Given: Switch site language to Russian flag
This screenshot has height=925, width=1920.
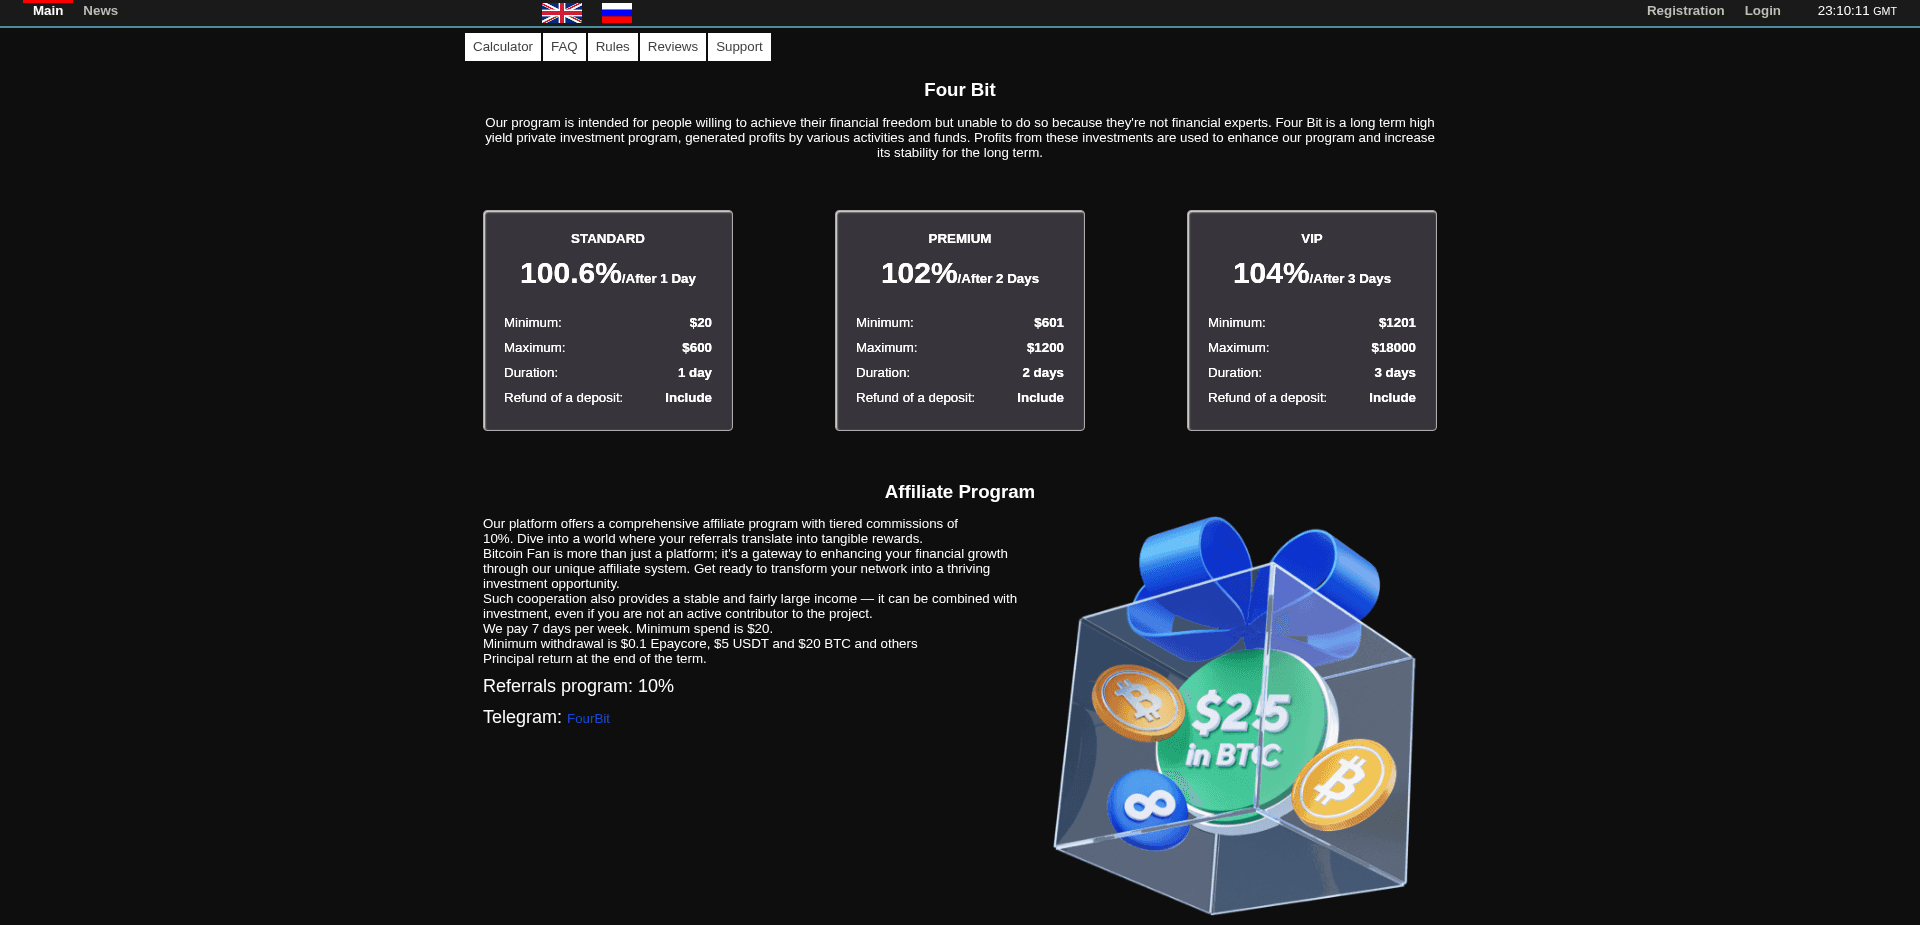Looking at the screenshot, I should [x=616, y=13].
